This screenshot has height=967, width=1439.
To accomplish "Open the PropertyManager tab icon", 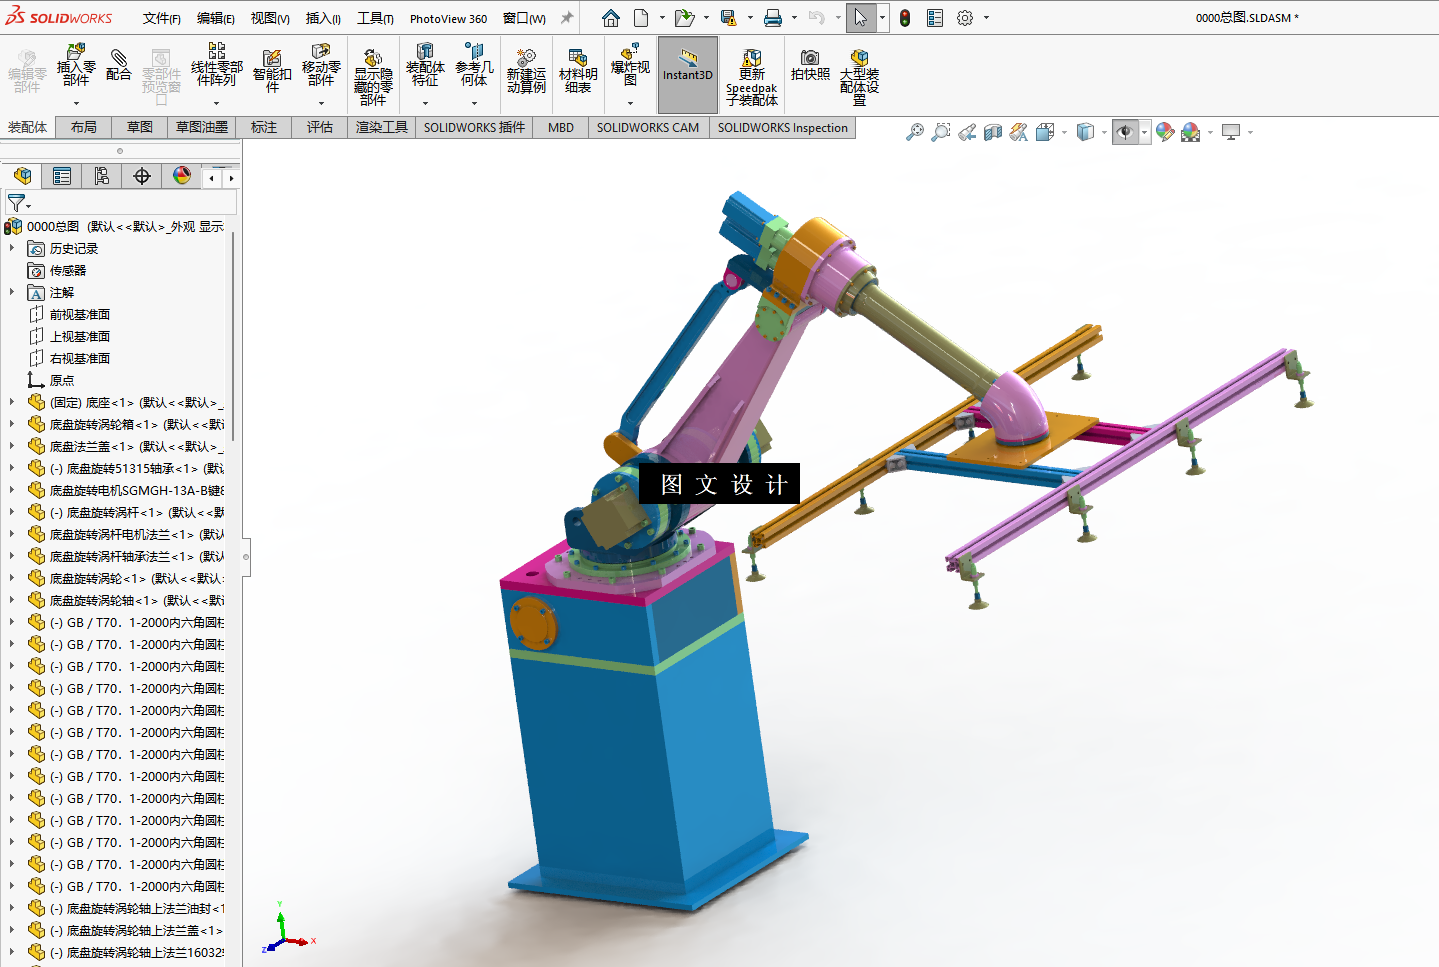I will pos(62,176).
